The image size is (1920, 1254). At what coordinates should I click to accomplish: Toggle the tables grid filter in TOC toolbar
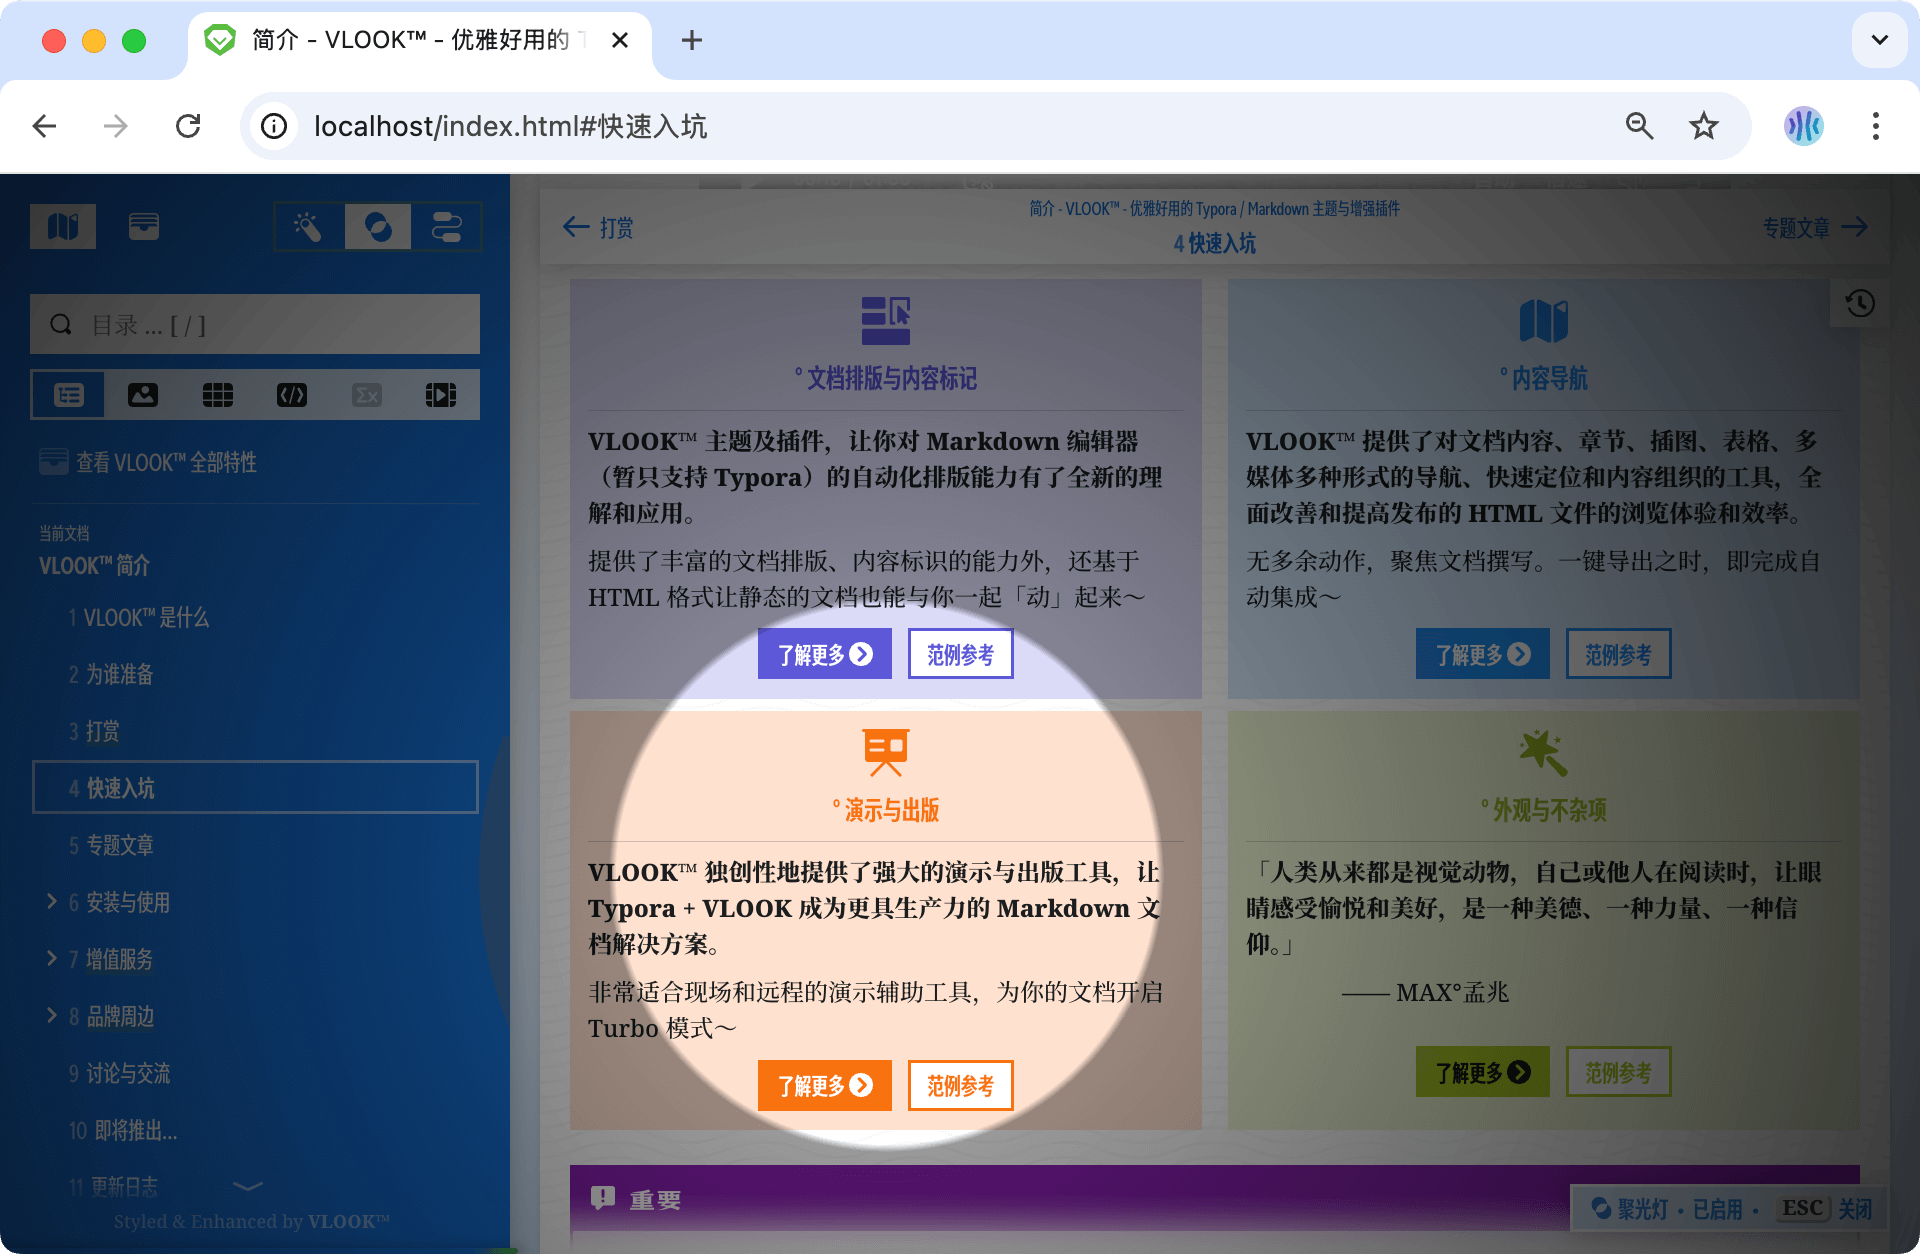pos(218,394)
